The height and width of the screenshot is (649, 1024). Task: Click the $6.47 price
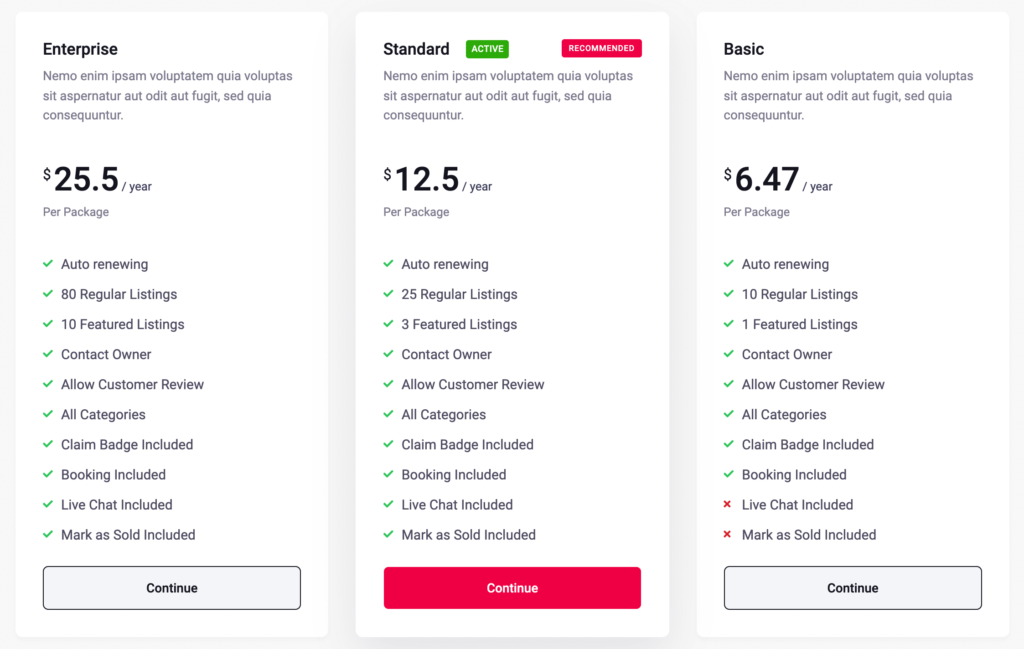tap(761, 179)
